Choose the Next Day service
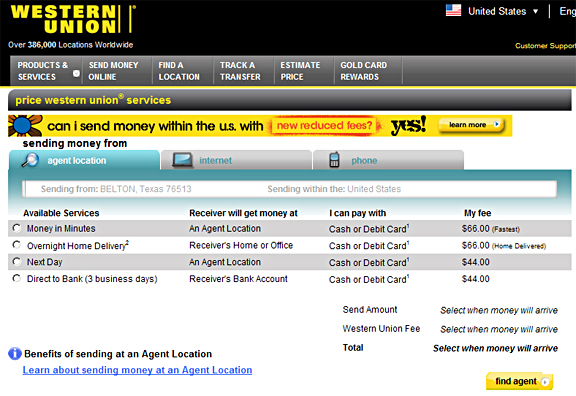The width and height of the screenshot is (576, 396). (x=17, y=262)
